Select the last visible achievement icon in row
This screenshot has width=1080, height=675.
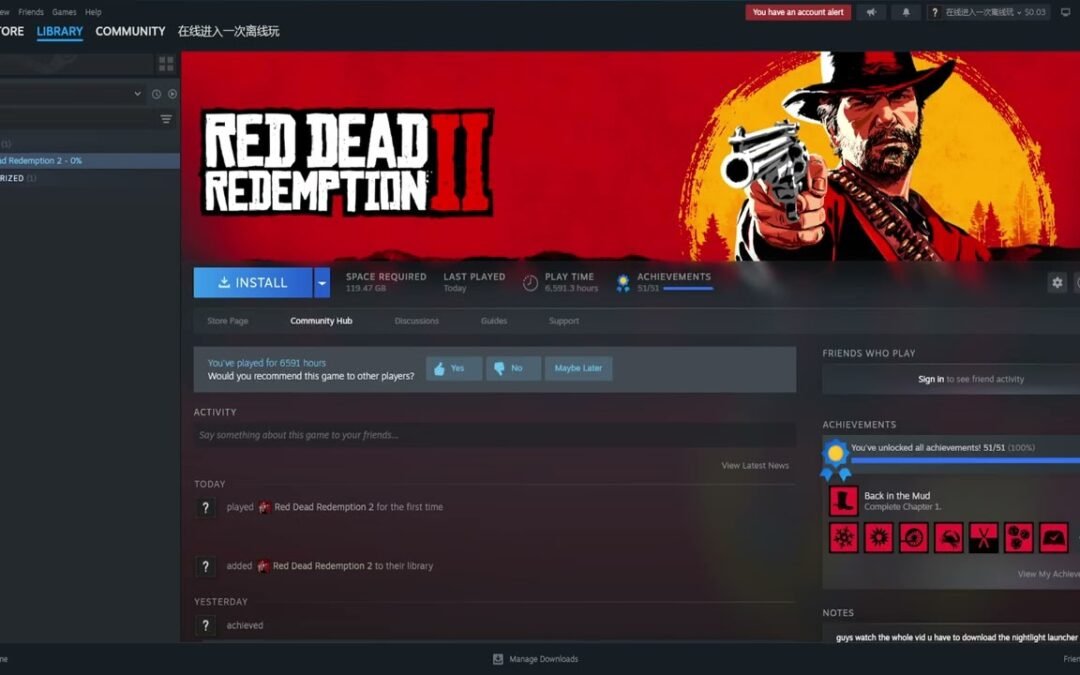click(1054, 538)
